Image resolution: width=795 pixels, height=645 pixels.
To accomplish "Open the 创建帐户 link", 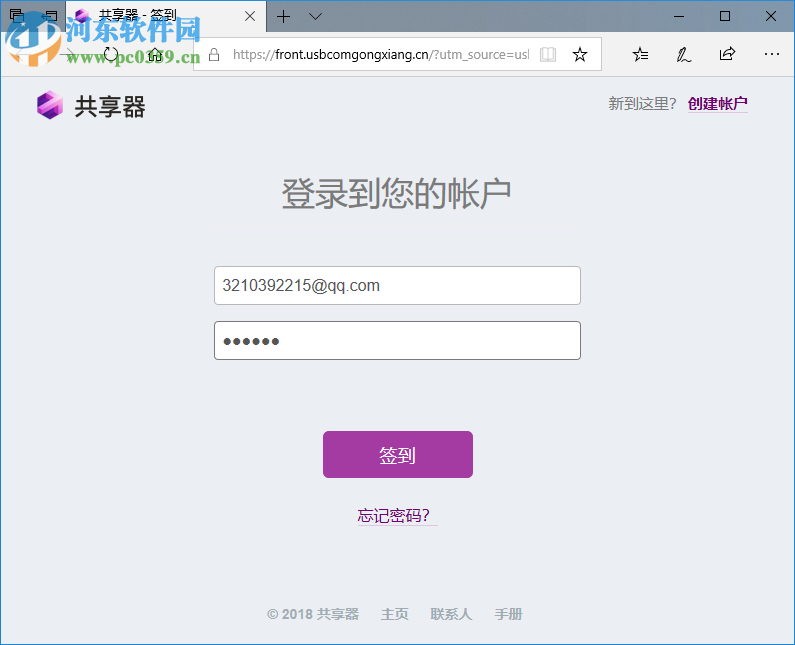I will coord(717,103).
